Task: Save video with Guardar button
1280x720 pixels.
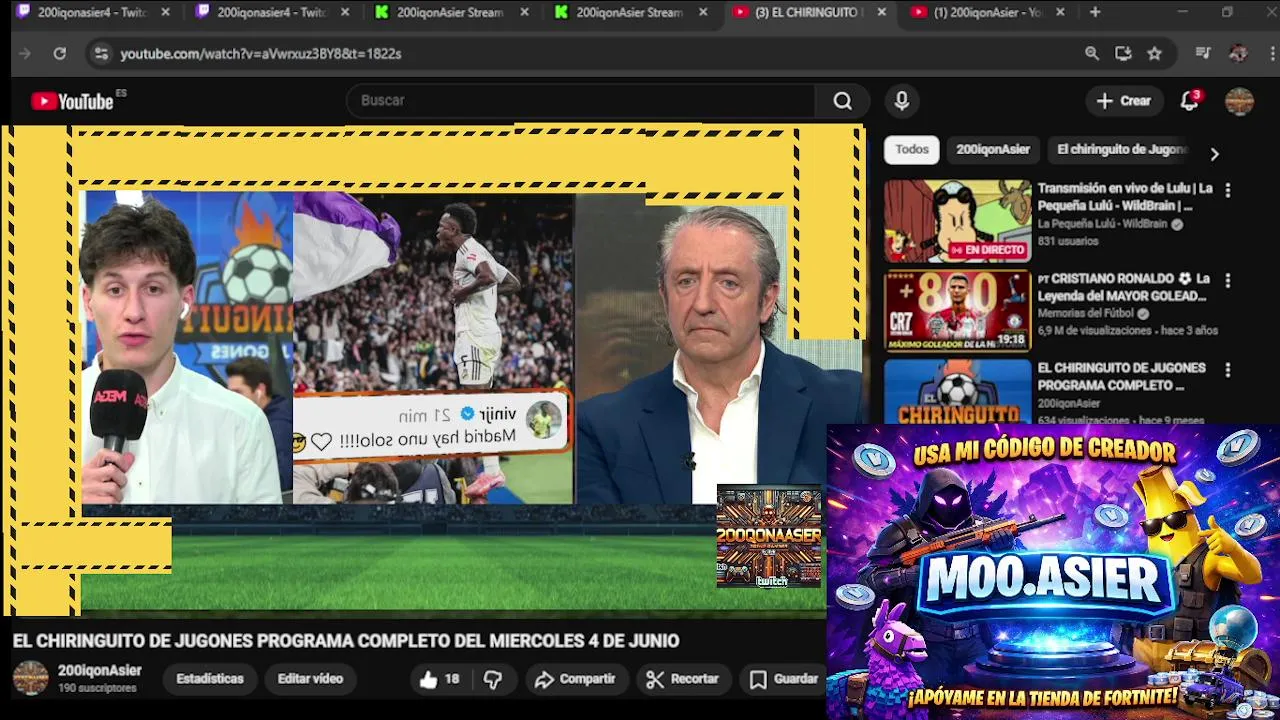Action: (784, 679)
